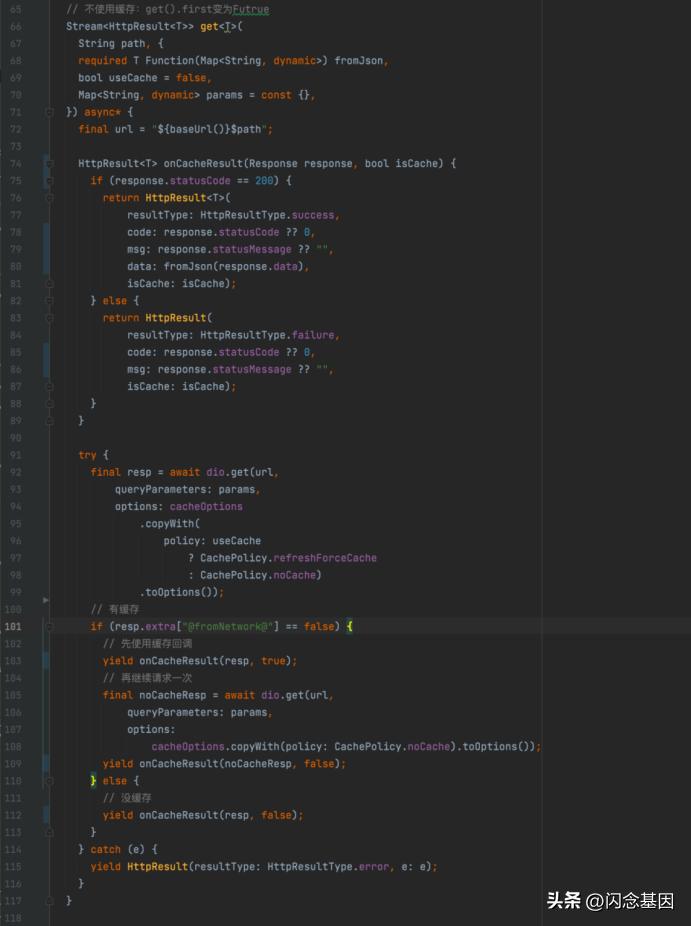Click 'queryParameters: params' on line 93
691x926 pixels.
tap(185, 490)
